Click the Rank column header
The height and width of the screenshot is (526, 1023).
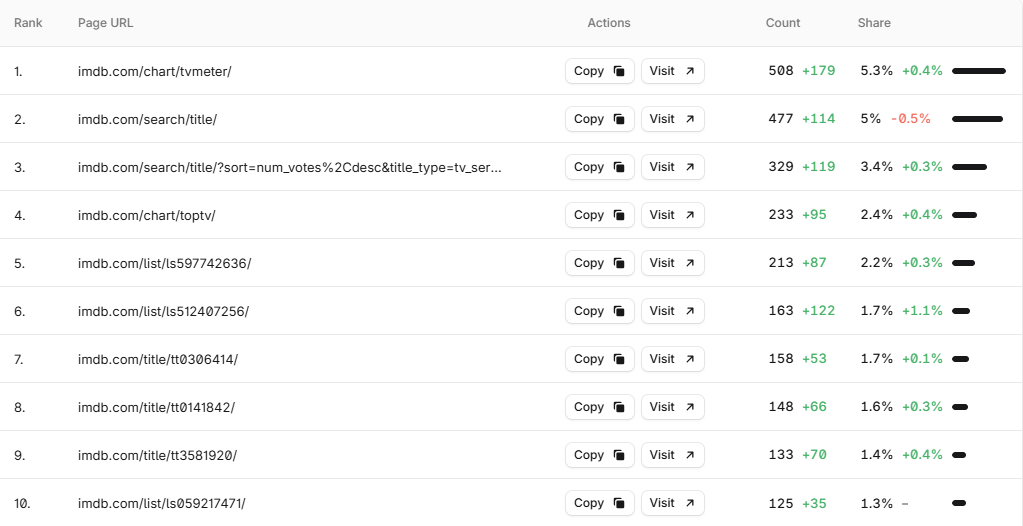click(x=28, y=23)
